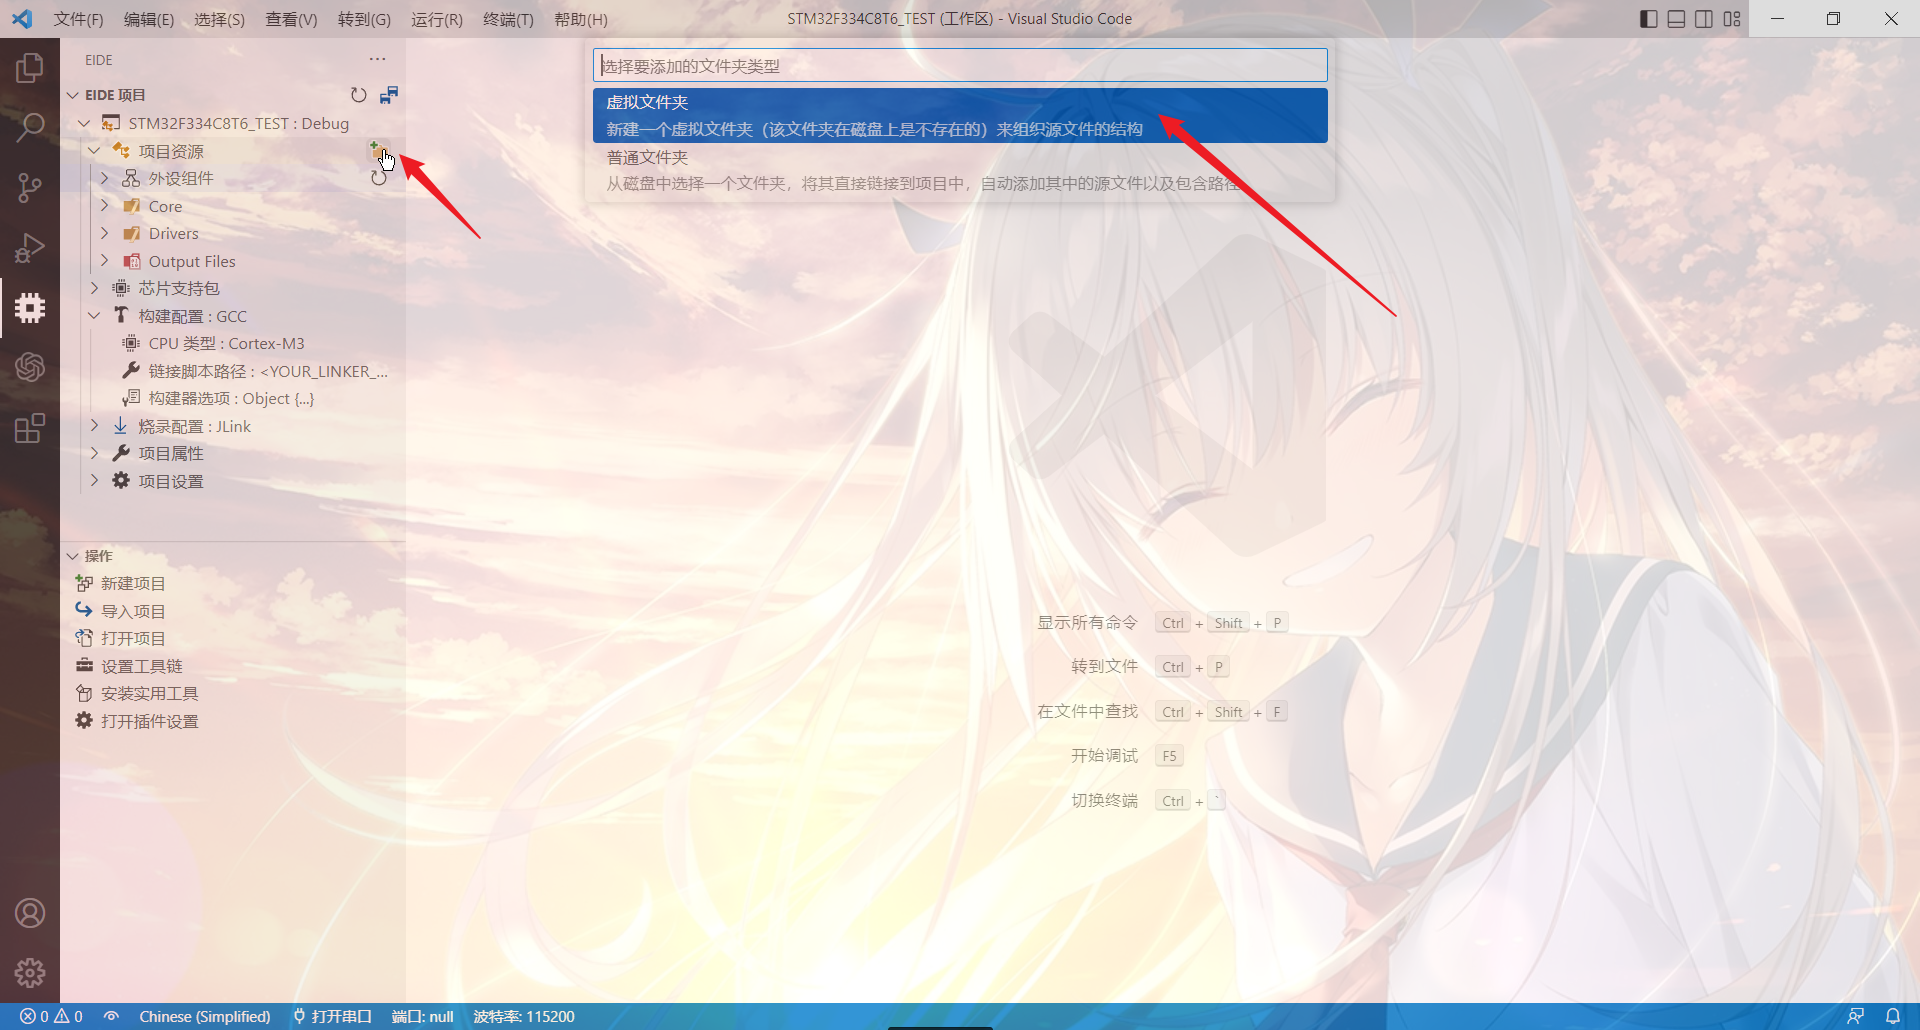
Task: Click the eye icon in status bar
Action: (x=111, y=1016)
